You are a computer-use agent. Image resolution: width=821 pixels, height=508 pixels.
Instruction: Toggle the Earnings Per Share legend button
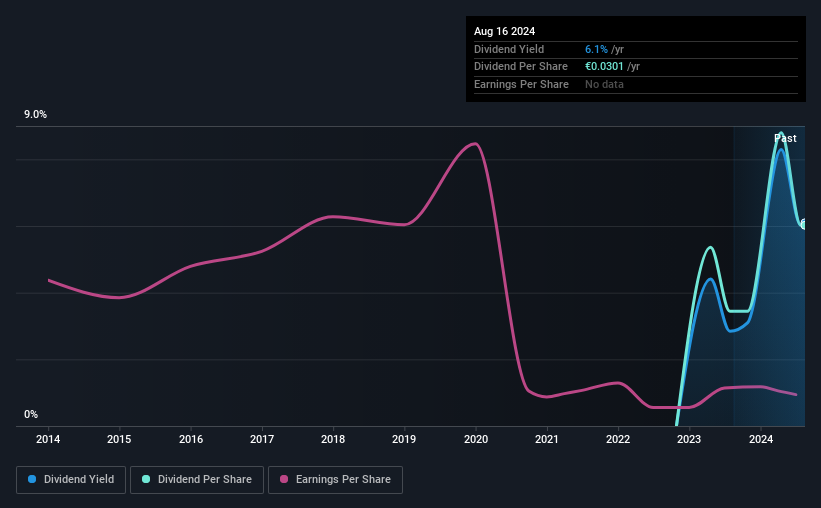point(335,480)
